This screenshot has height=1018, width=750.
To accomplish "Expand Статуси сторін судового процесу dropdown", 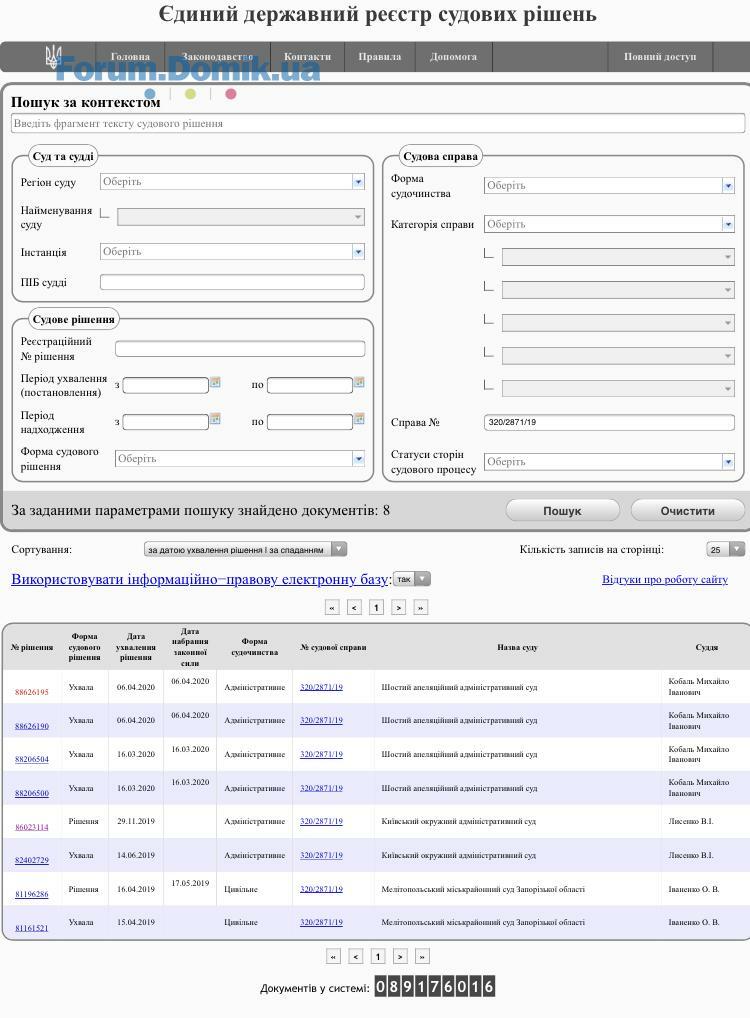I will [x=728, y=462].
